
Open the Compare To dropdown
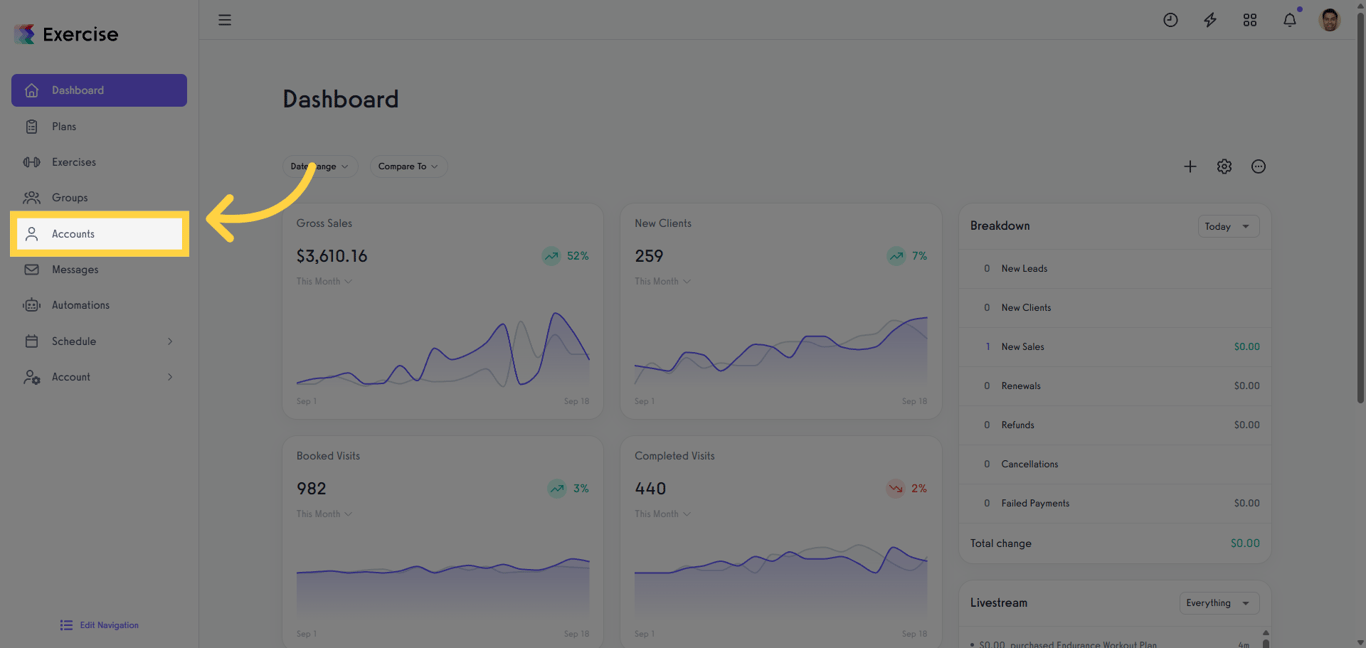(408, 167)
